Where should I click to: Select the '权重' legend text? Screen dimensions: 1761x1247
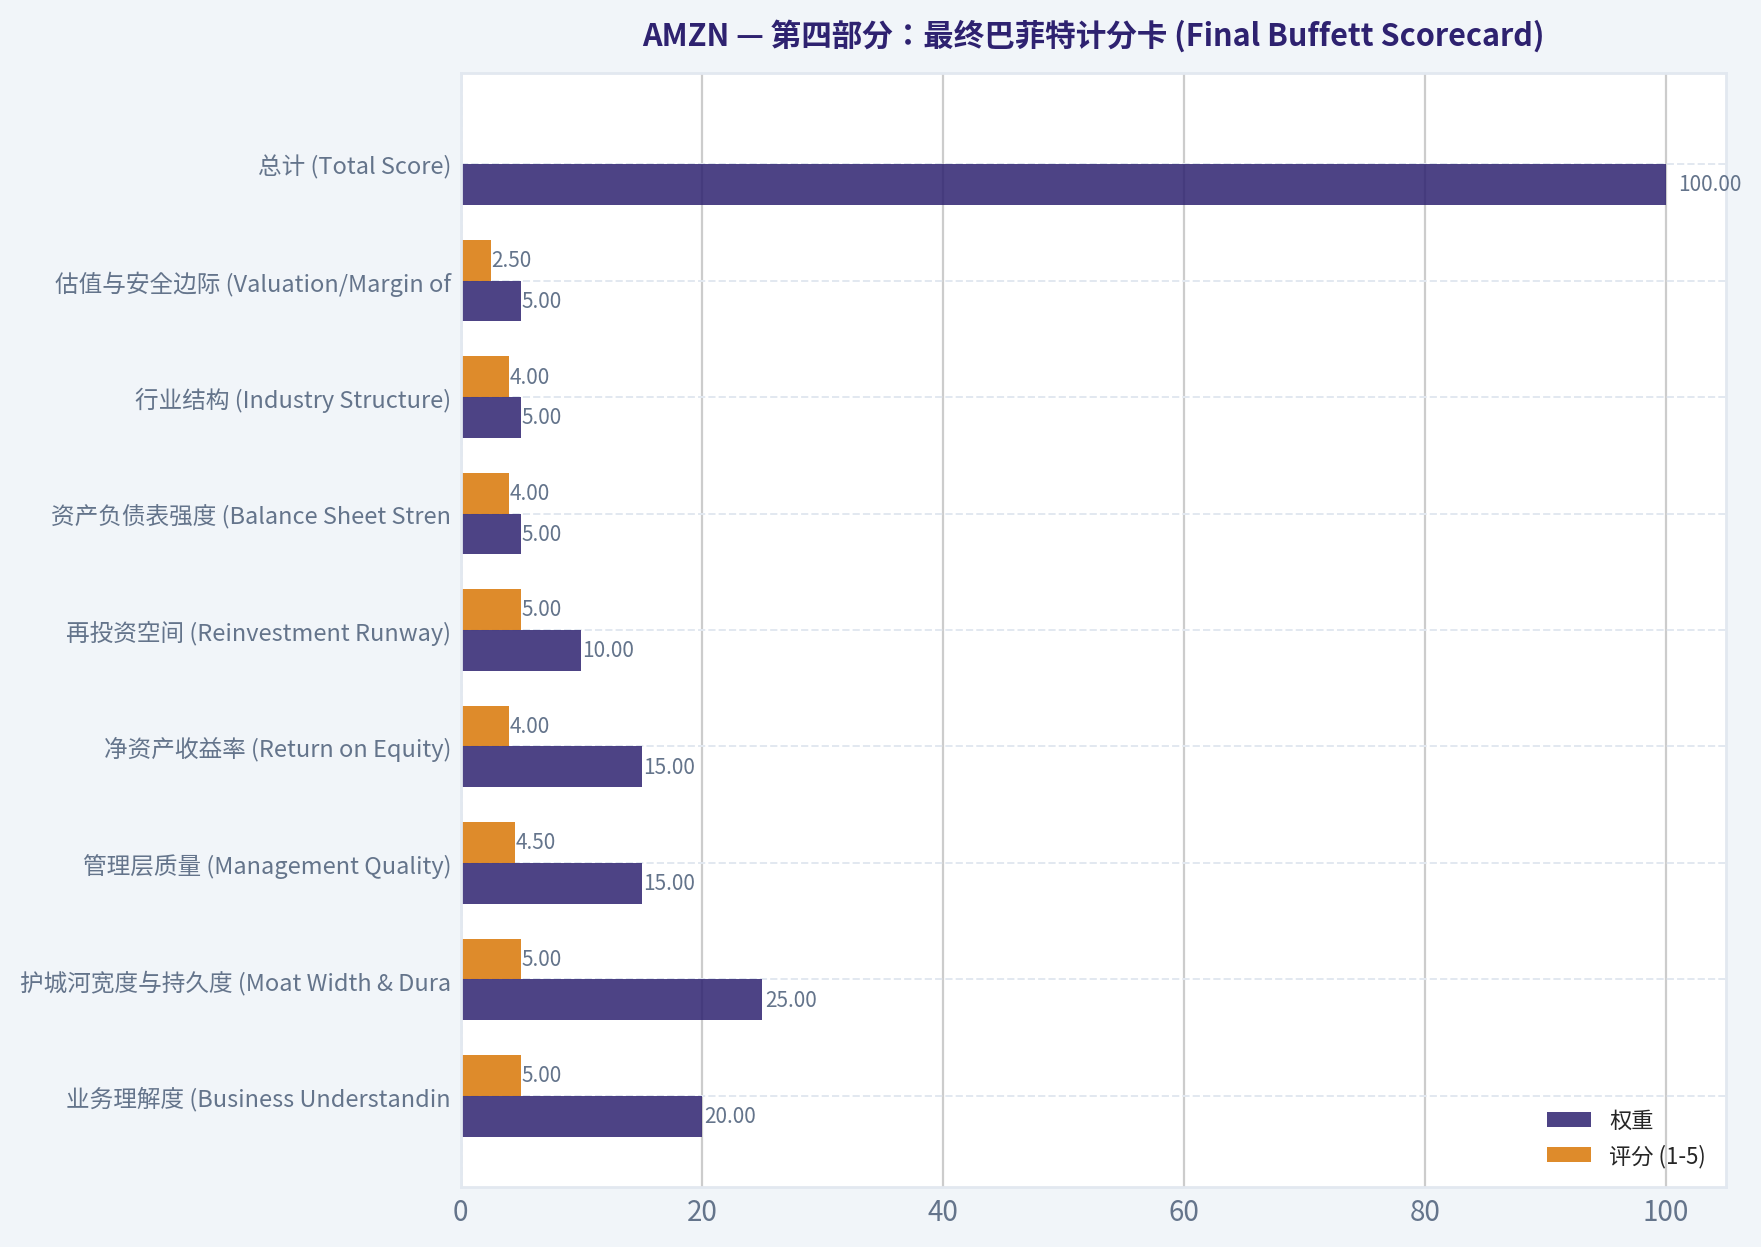[x=1631, y=1121]
